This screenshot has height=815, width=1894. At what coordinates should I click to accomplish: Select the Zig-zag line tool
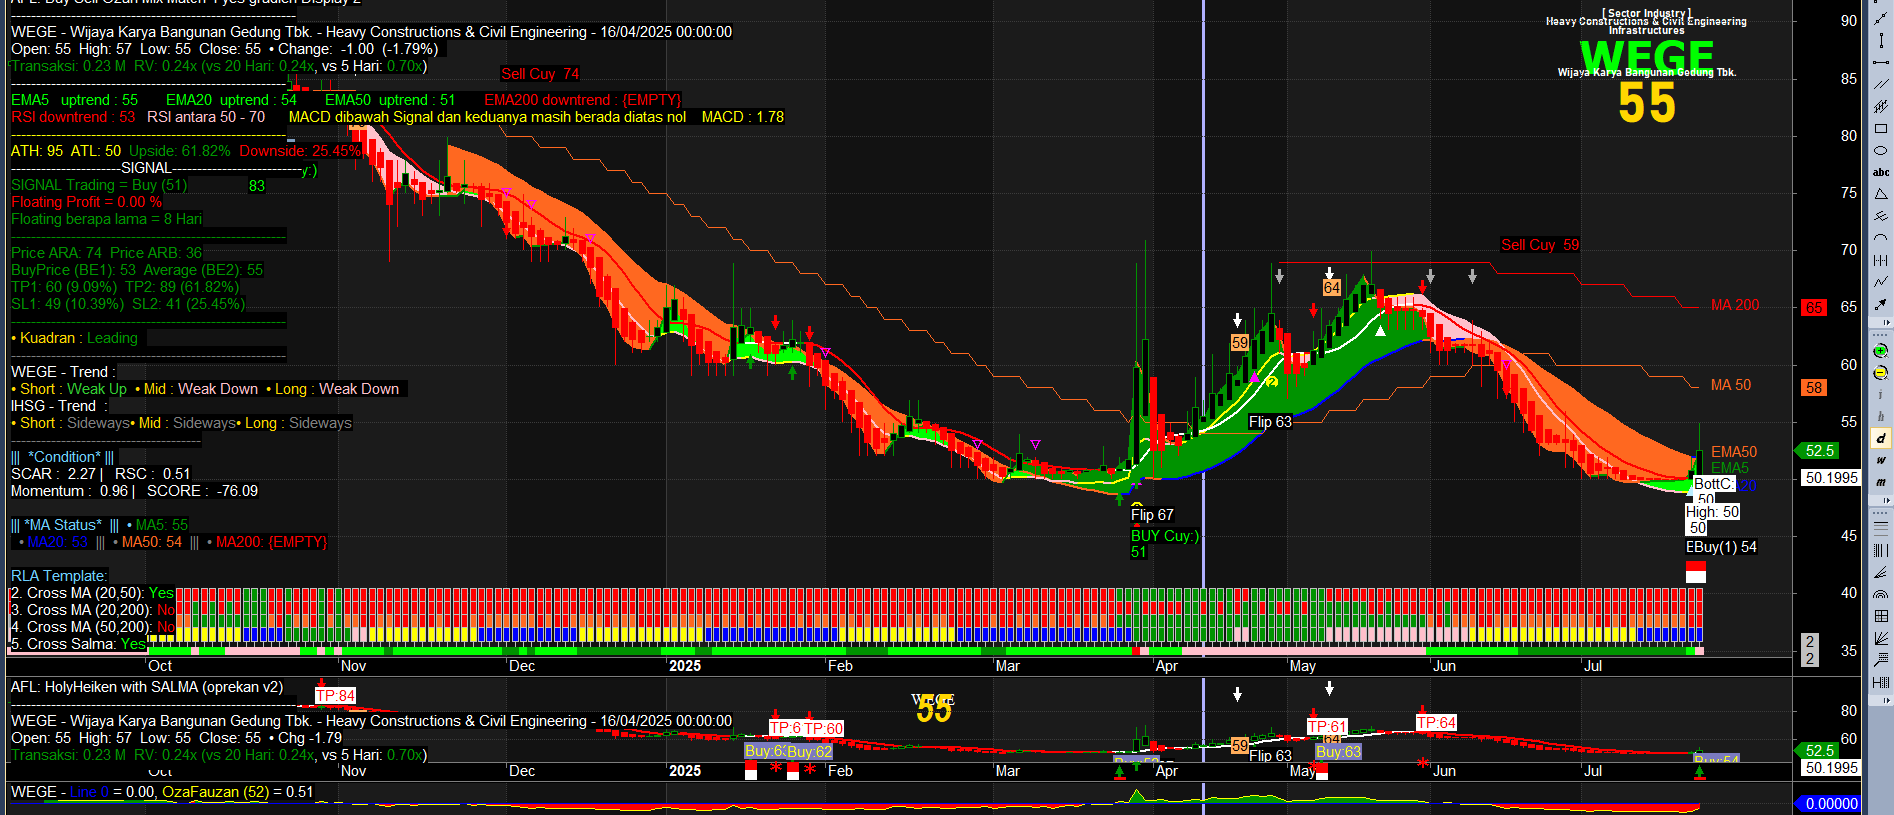click(x=1881, y=281)
